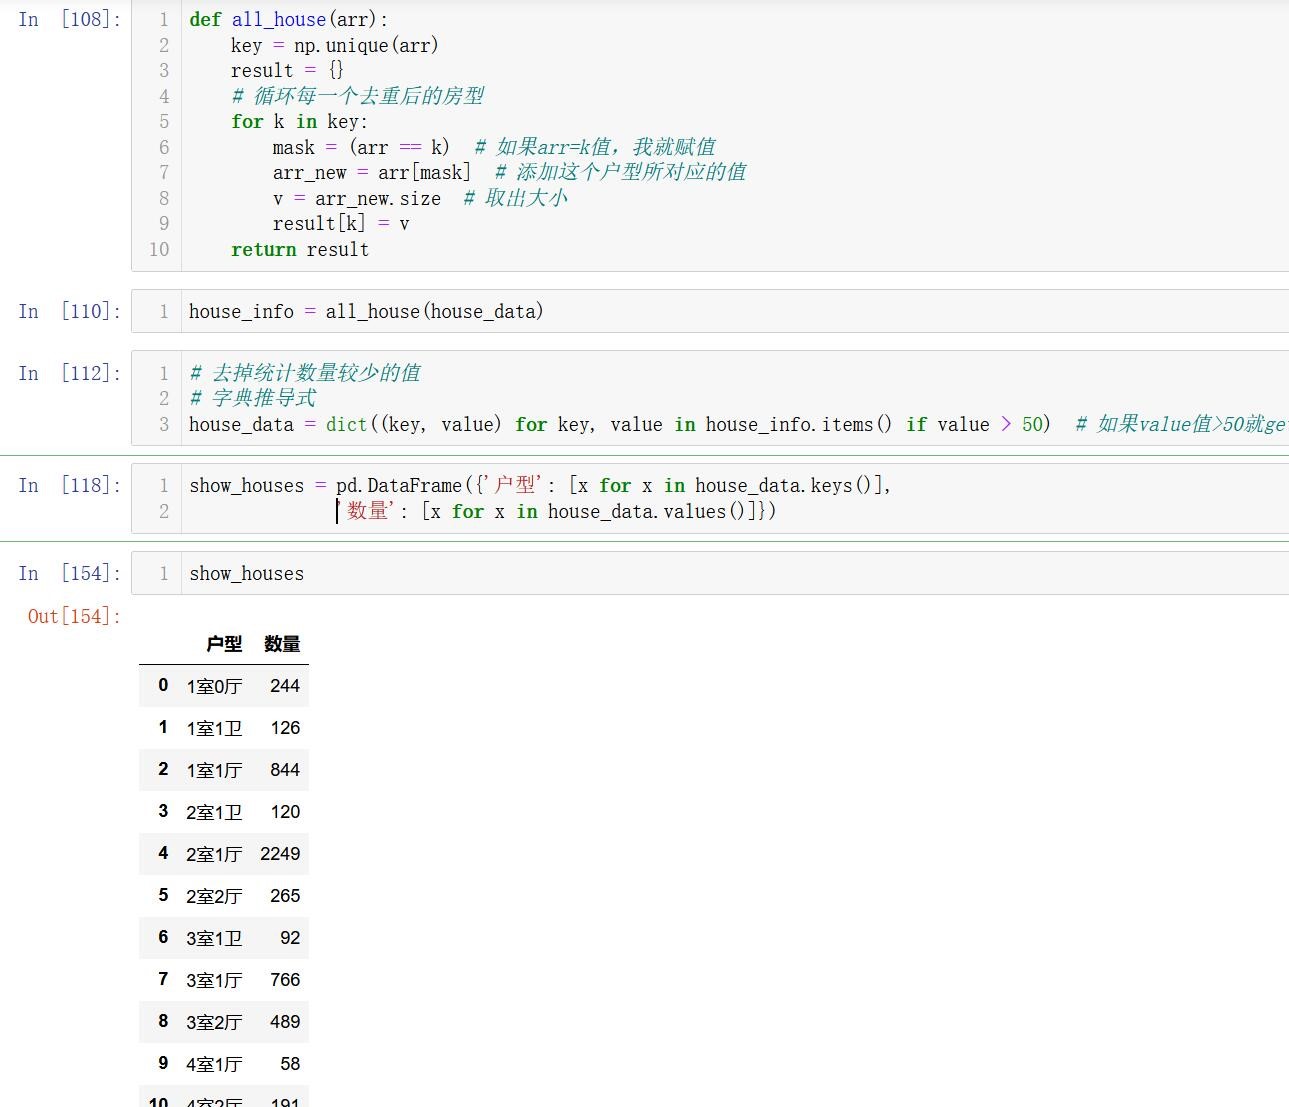The width and height of the screenshot is (1289, 1107).
Task: Select the value 120 in the table
Action: (x=285, y=812)
